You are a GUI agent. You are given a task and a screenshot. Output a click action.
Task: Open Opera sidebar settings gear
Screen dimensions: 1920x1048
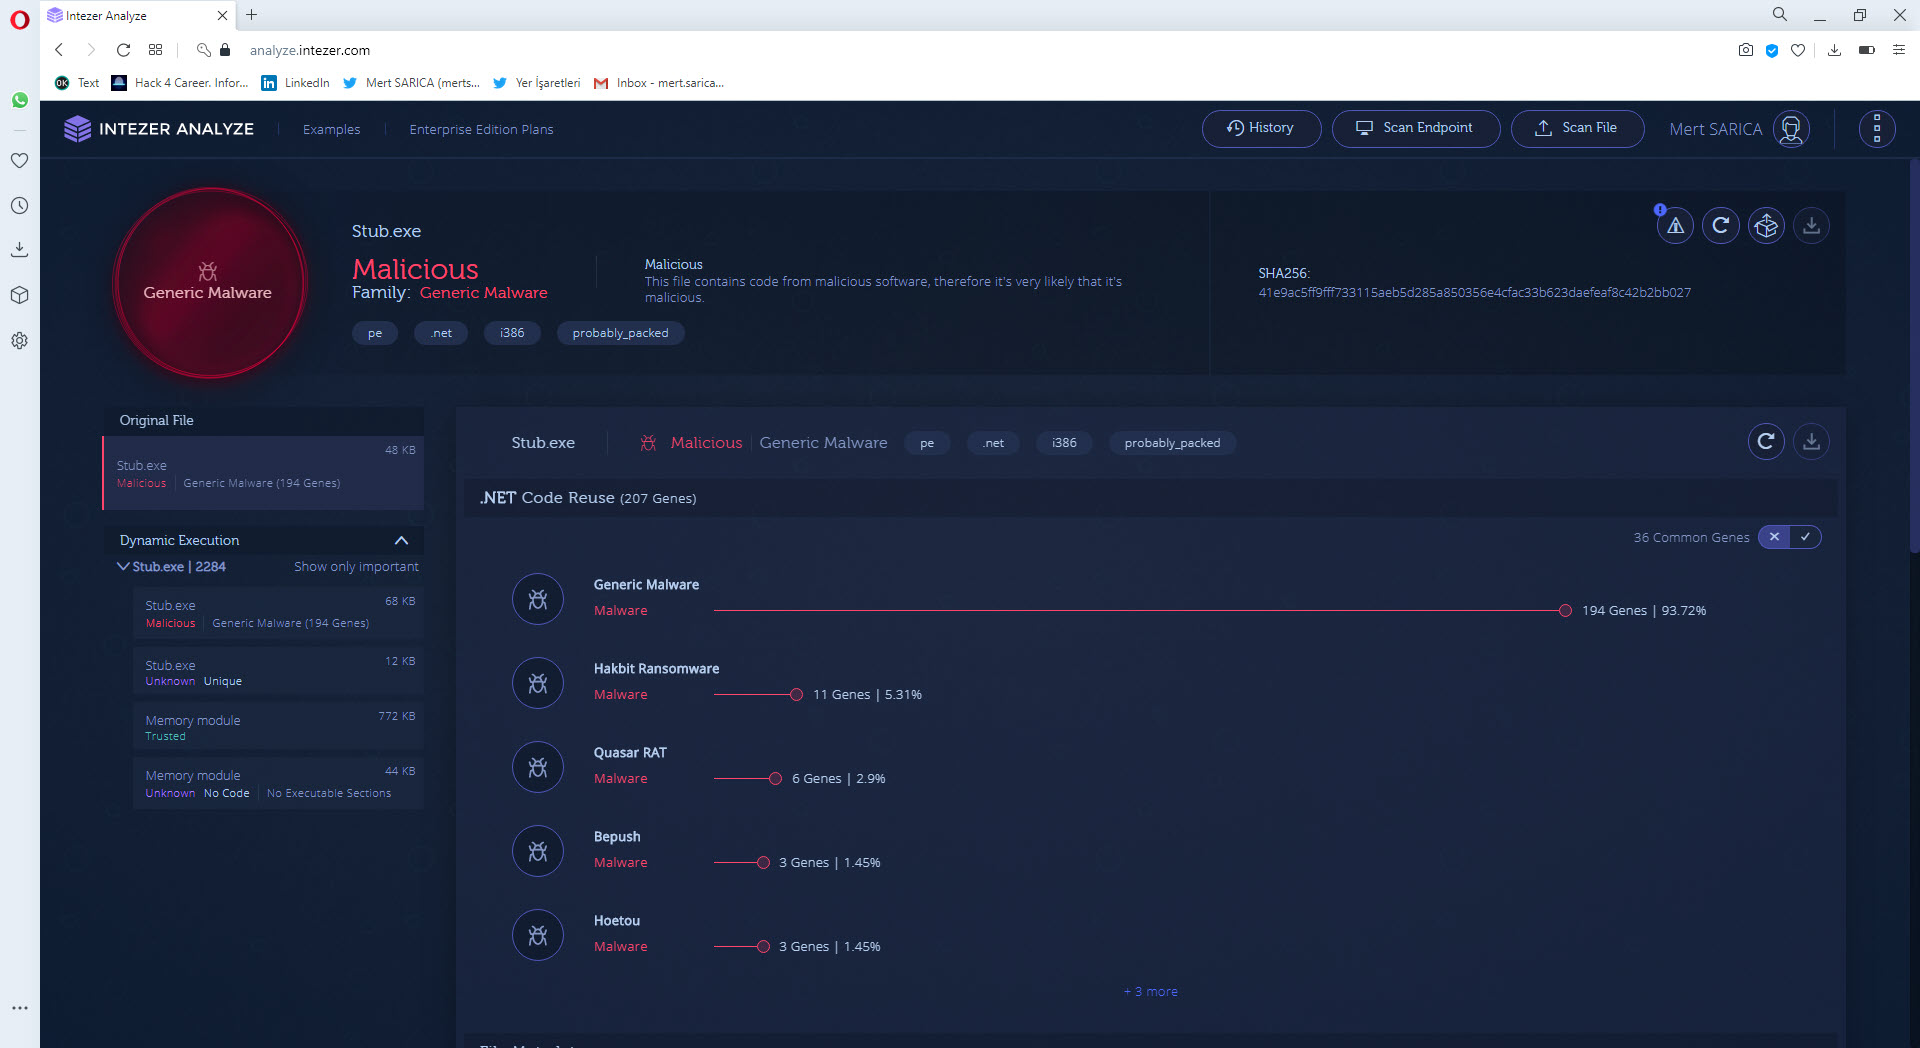19,340
